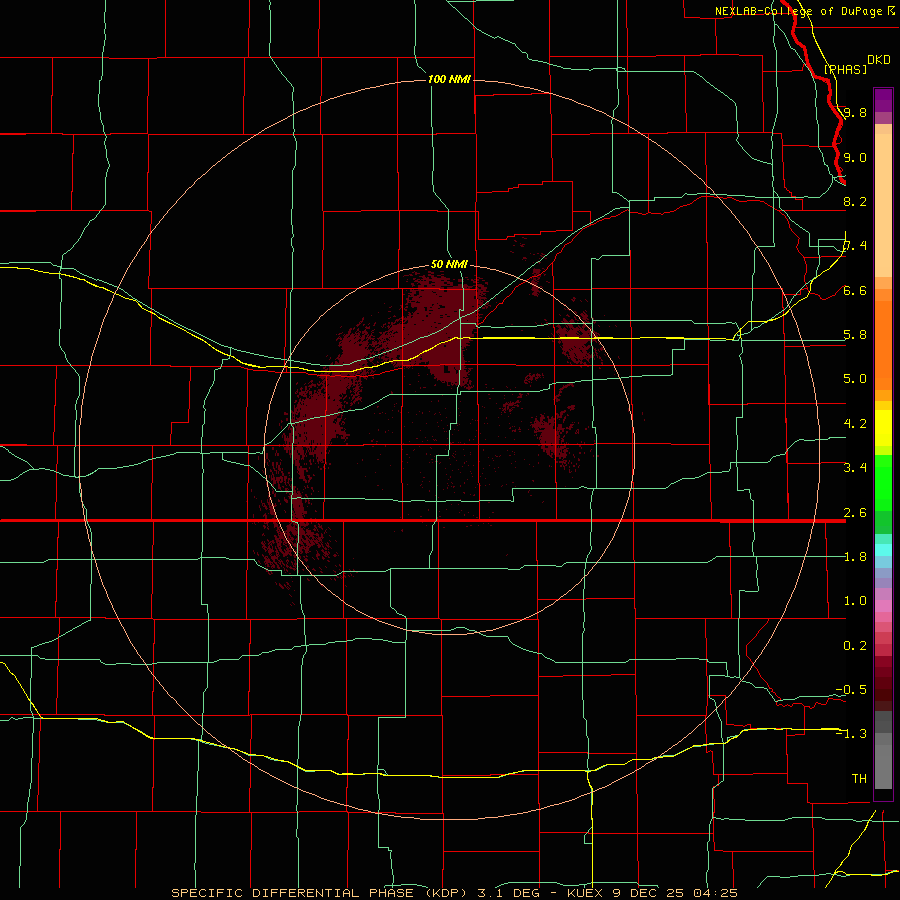The image size is (900, 900).
Task: Click the 8.2 value on the scale
Action: 855,201
